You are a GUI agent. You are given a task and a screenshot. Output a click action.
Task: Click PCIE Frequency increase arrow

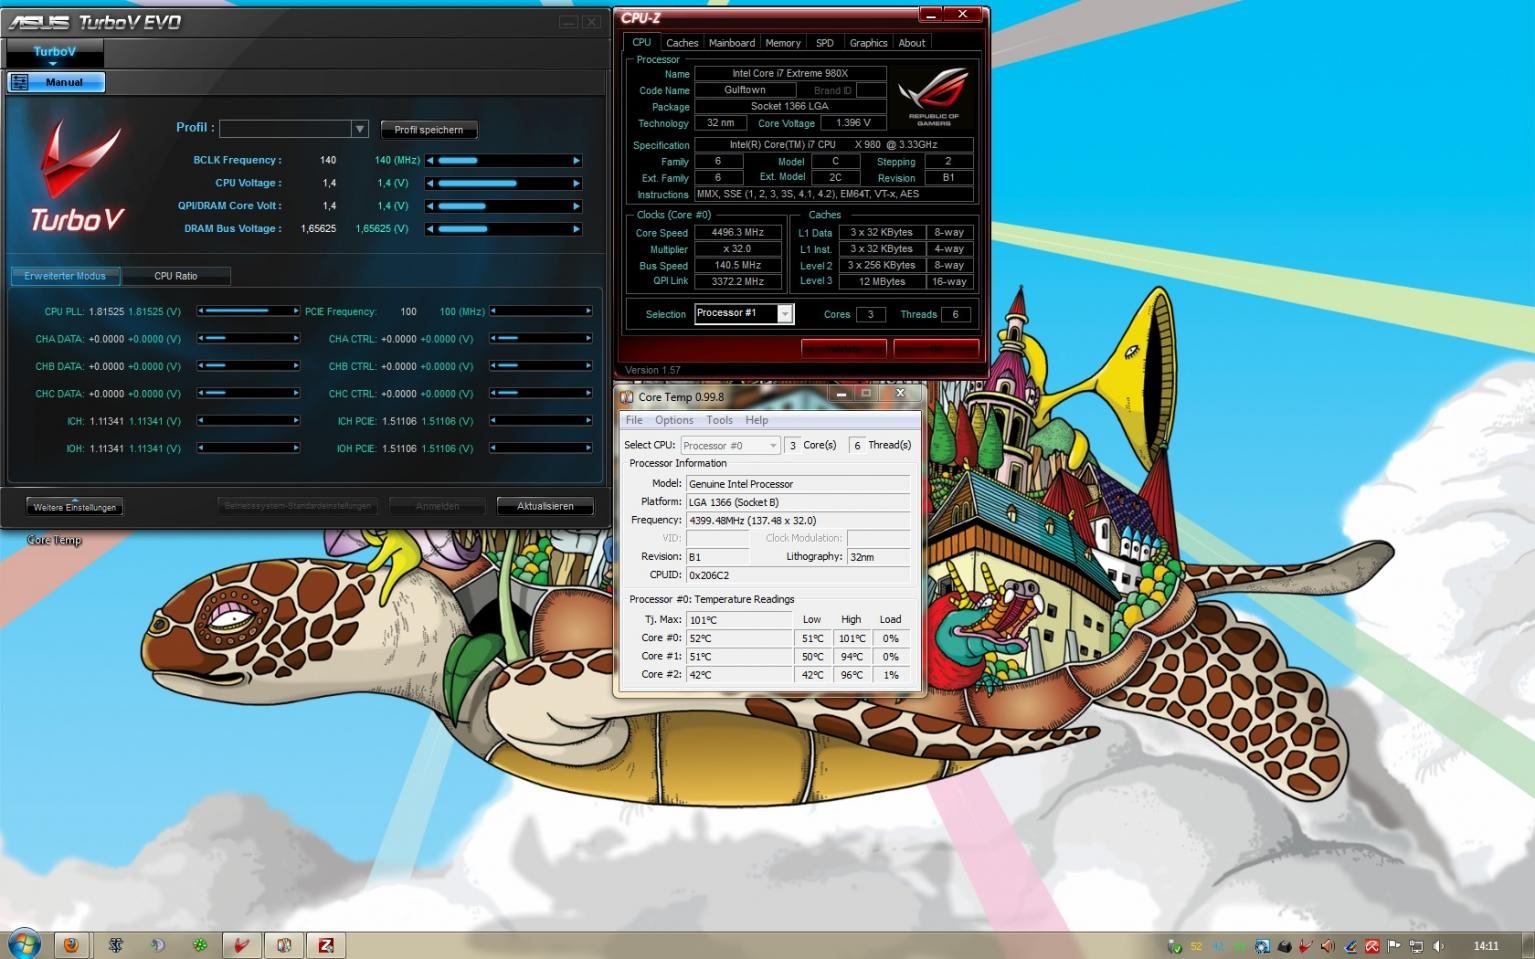(x=588, y=311)
